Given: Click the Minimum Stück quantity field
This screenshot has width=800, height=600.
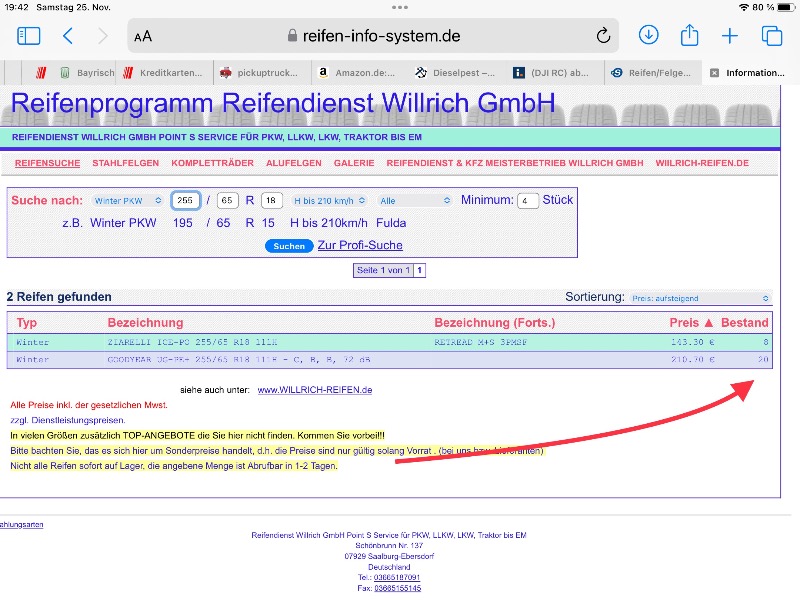Looking at the screenshot, I should click(528, 201).
